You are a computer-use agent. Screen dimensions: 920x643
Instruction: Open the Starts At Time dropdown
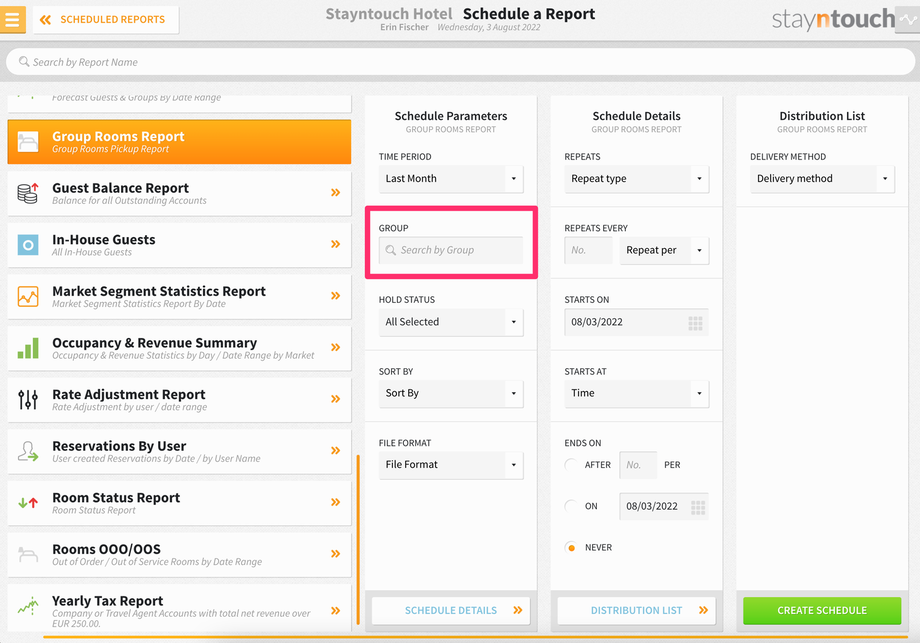click(x=637, y=393)
